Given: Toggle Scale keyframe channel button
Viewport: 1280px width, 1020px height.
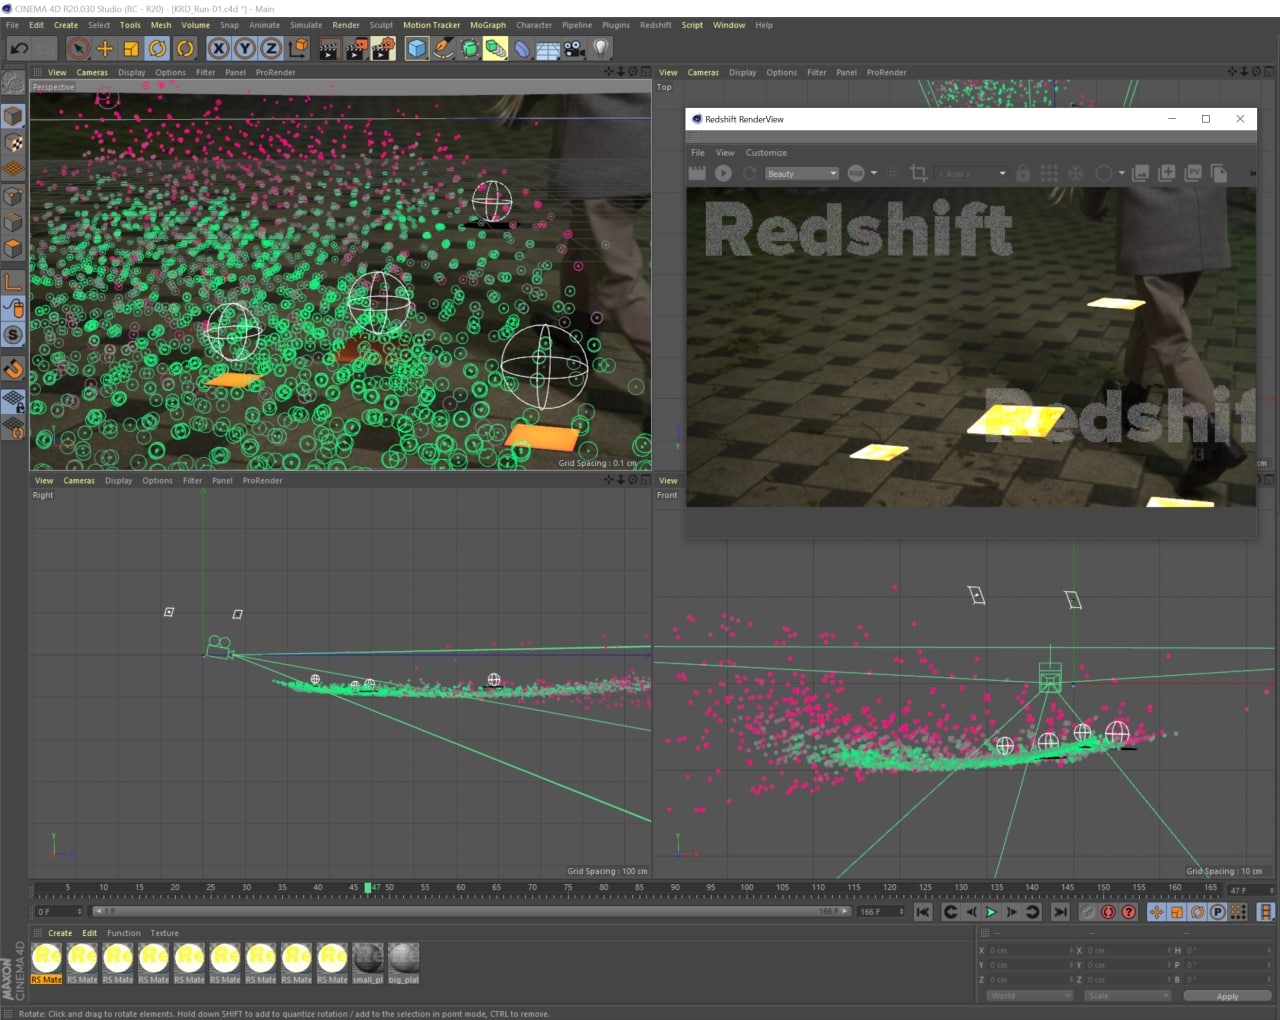Looking at the screenshot, I should point(1177,912).
